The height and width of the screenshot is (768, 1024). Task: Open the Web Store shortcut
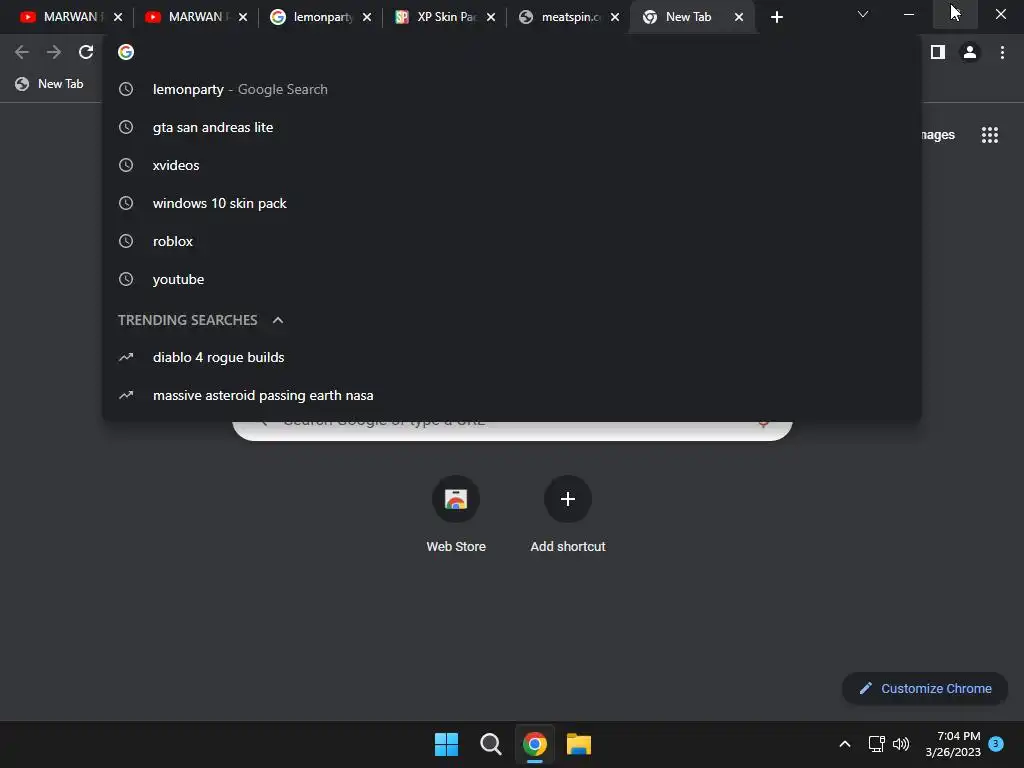coord(456,515)
